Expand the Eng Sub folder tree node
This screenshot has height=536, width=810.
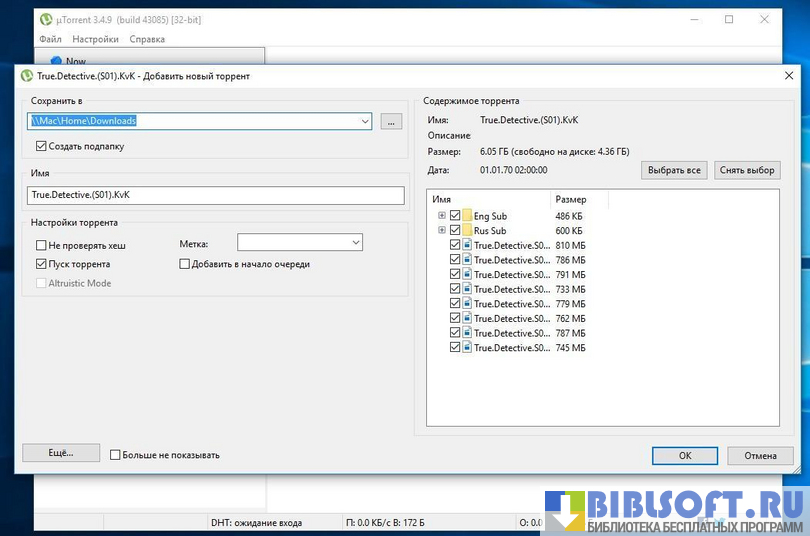point(442,216)
